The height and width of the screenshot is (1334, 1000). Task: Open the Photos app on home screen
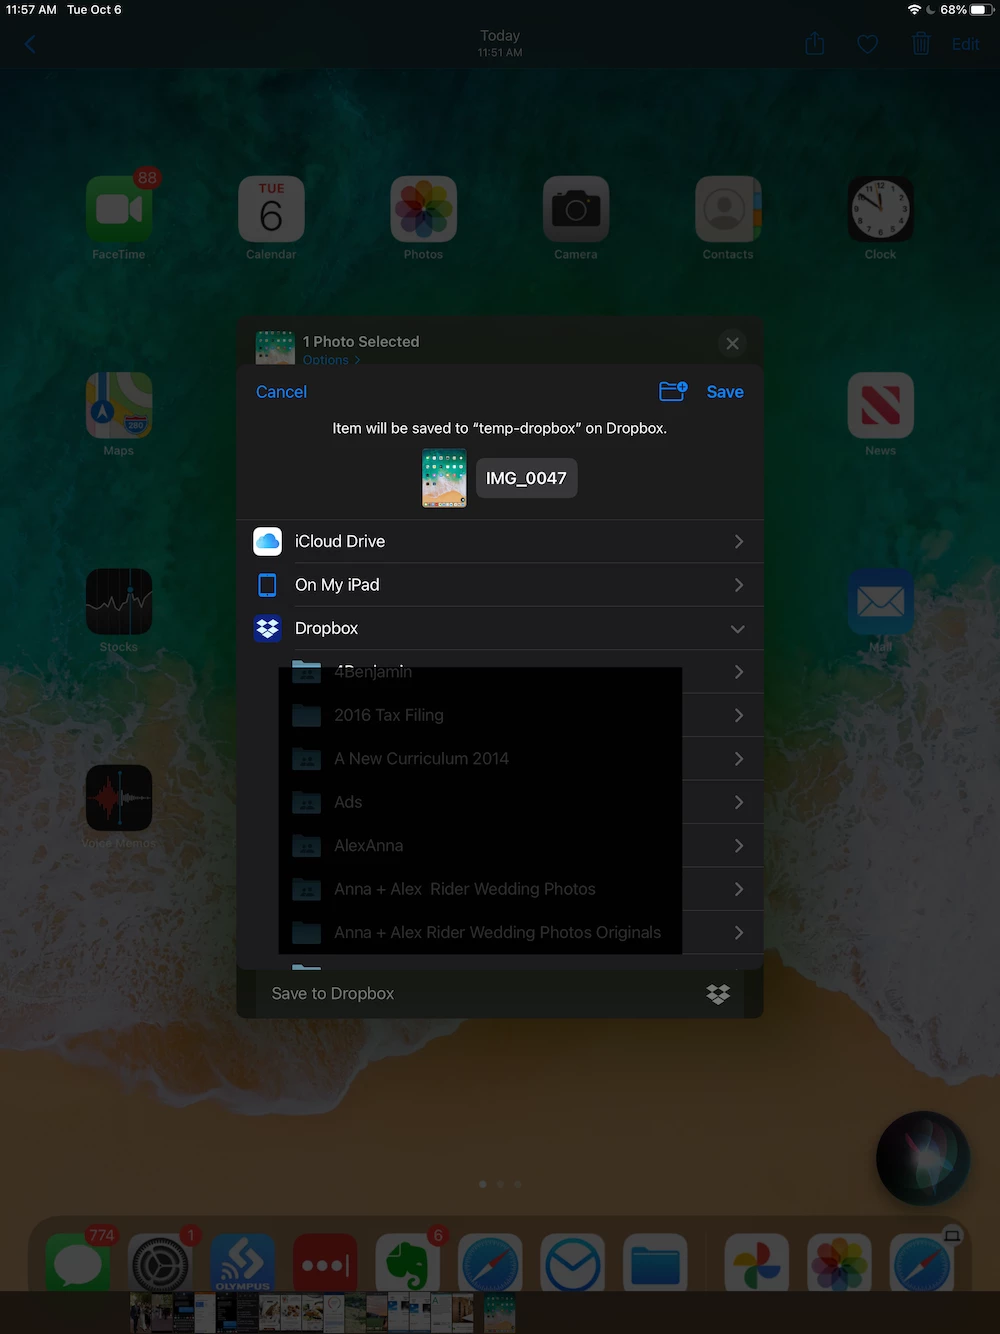tap(424, 209)
